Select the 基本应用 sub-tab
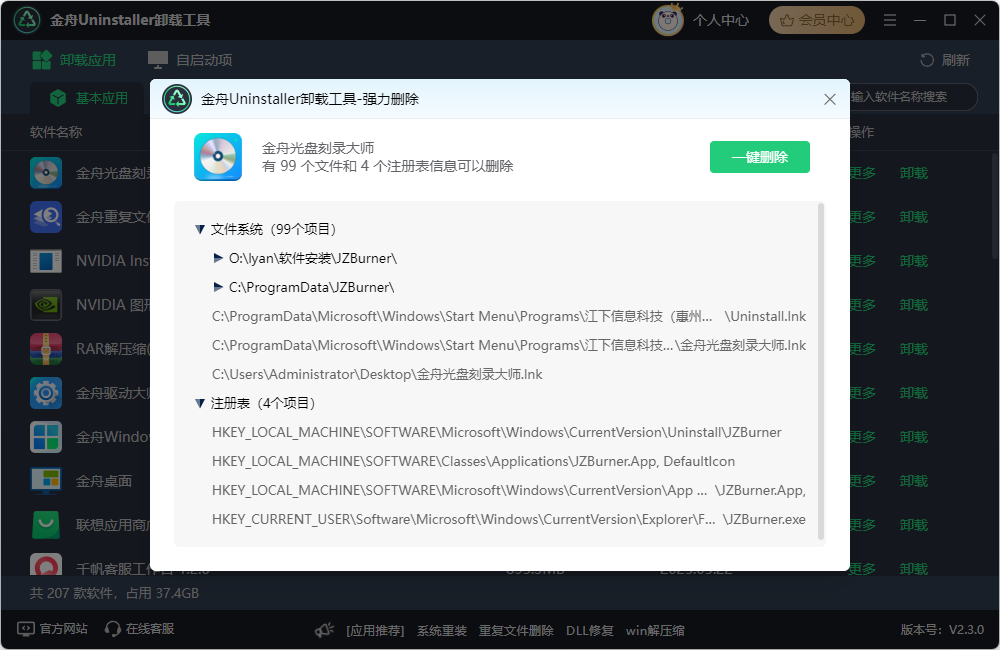 (x=89, y=98)
